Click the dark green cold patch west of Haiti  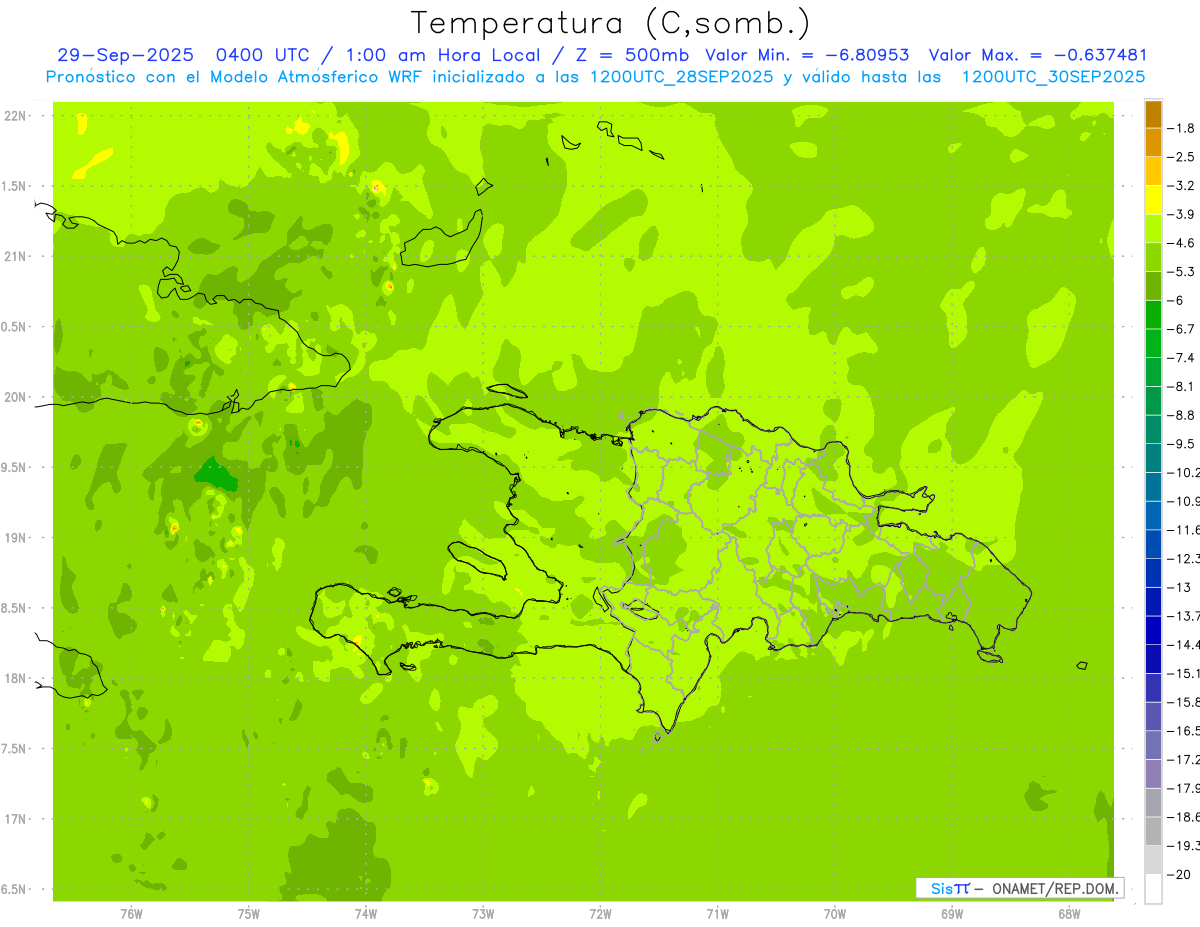click(x=215, y=474)
